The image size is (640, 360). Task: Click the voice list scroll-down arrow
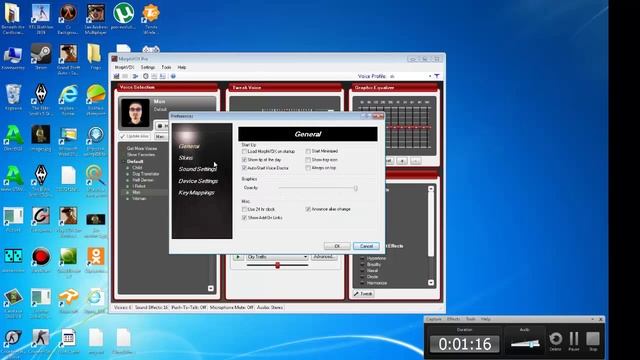(211, 289)
